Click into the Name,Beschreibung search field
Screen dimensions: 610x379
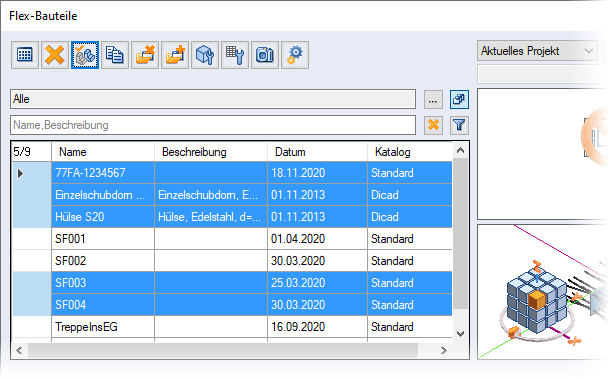pos(213,125)
